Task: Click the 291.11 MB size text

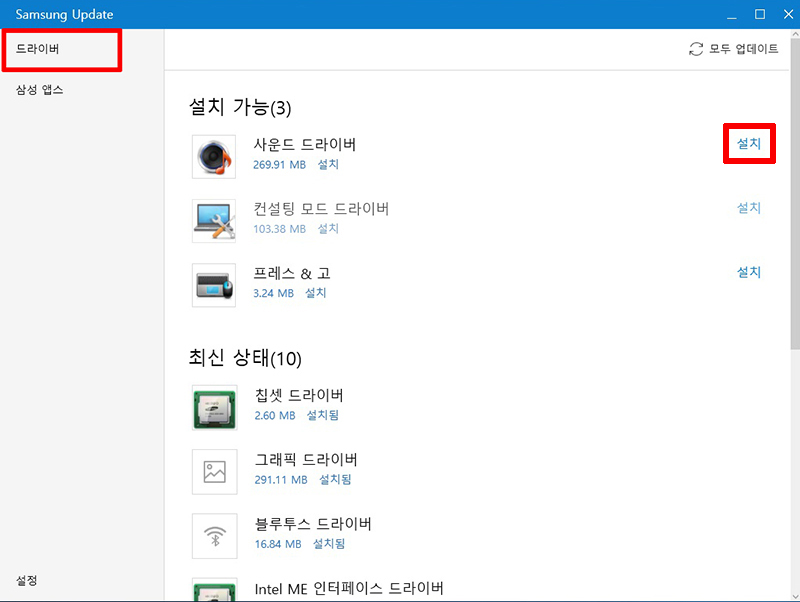Action: (x=281, y=480)
